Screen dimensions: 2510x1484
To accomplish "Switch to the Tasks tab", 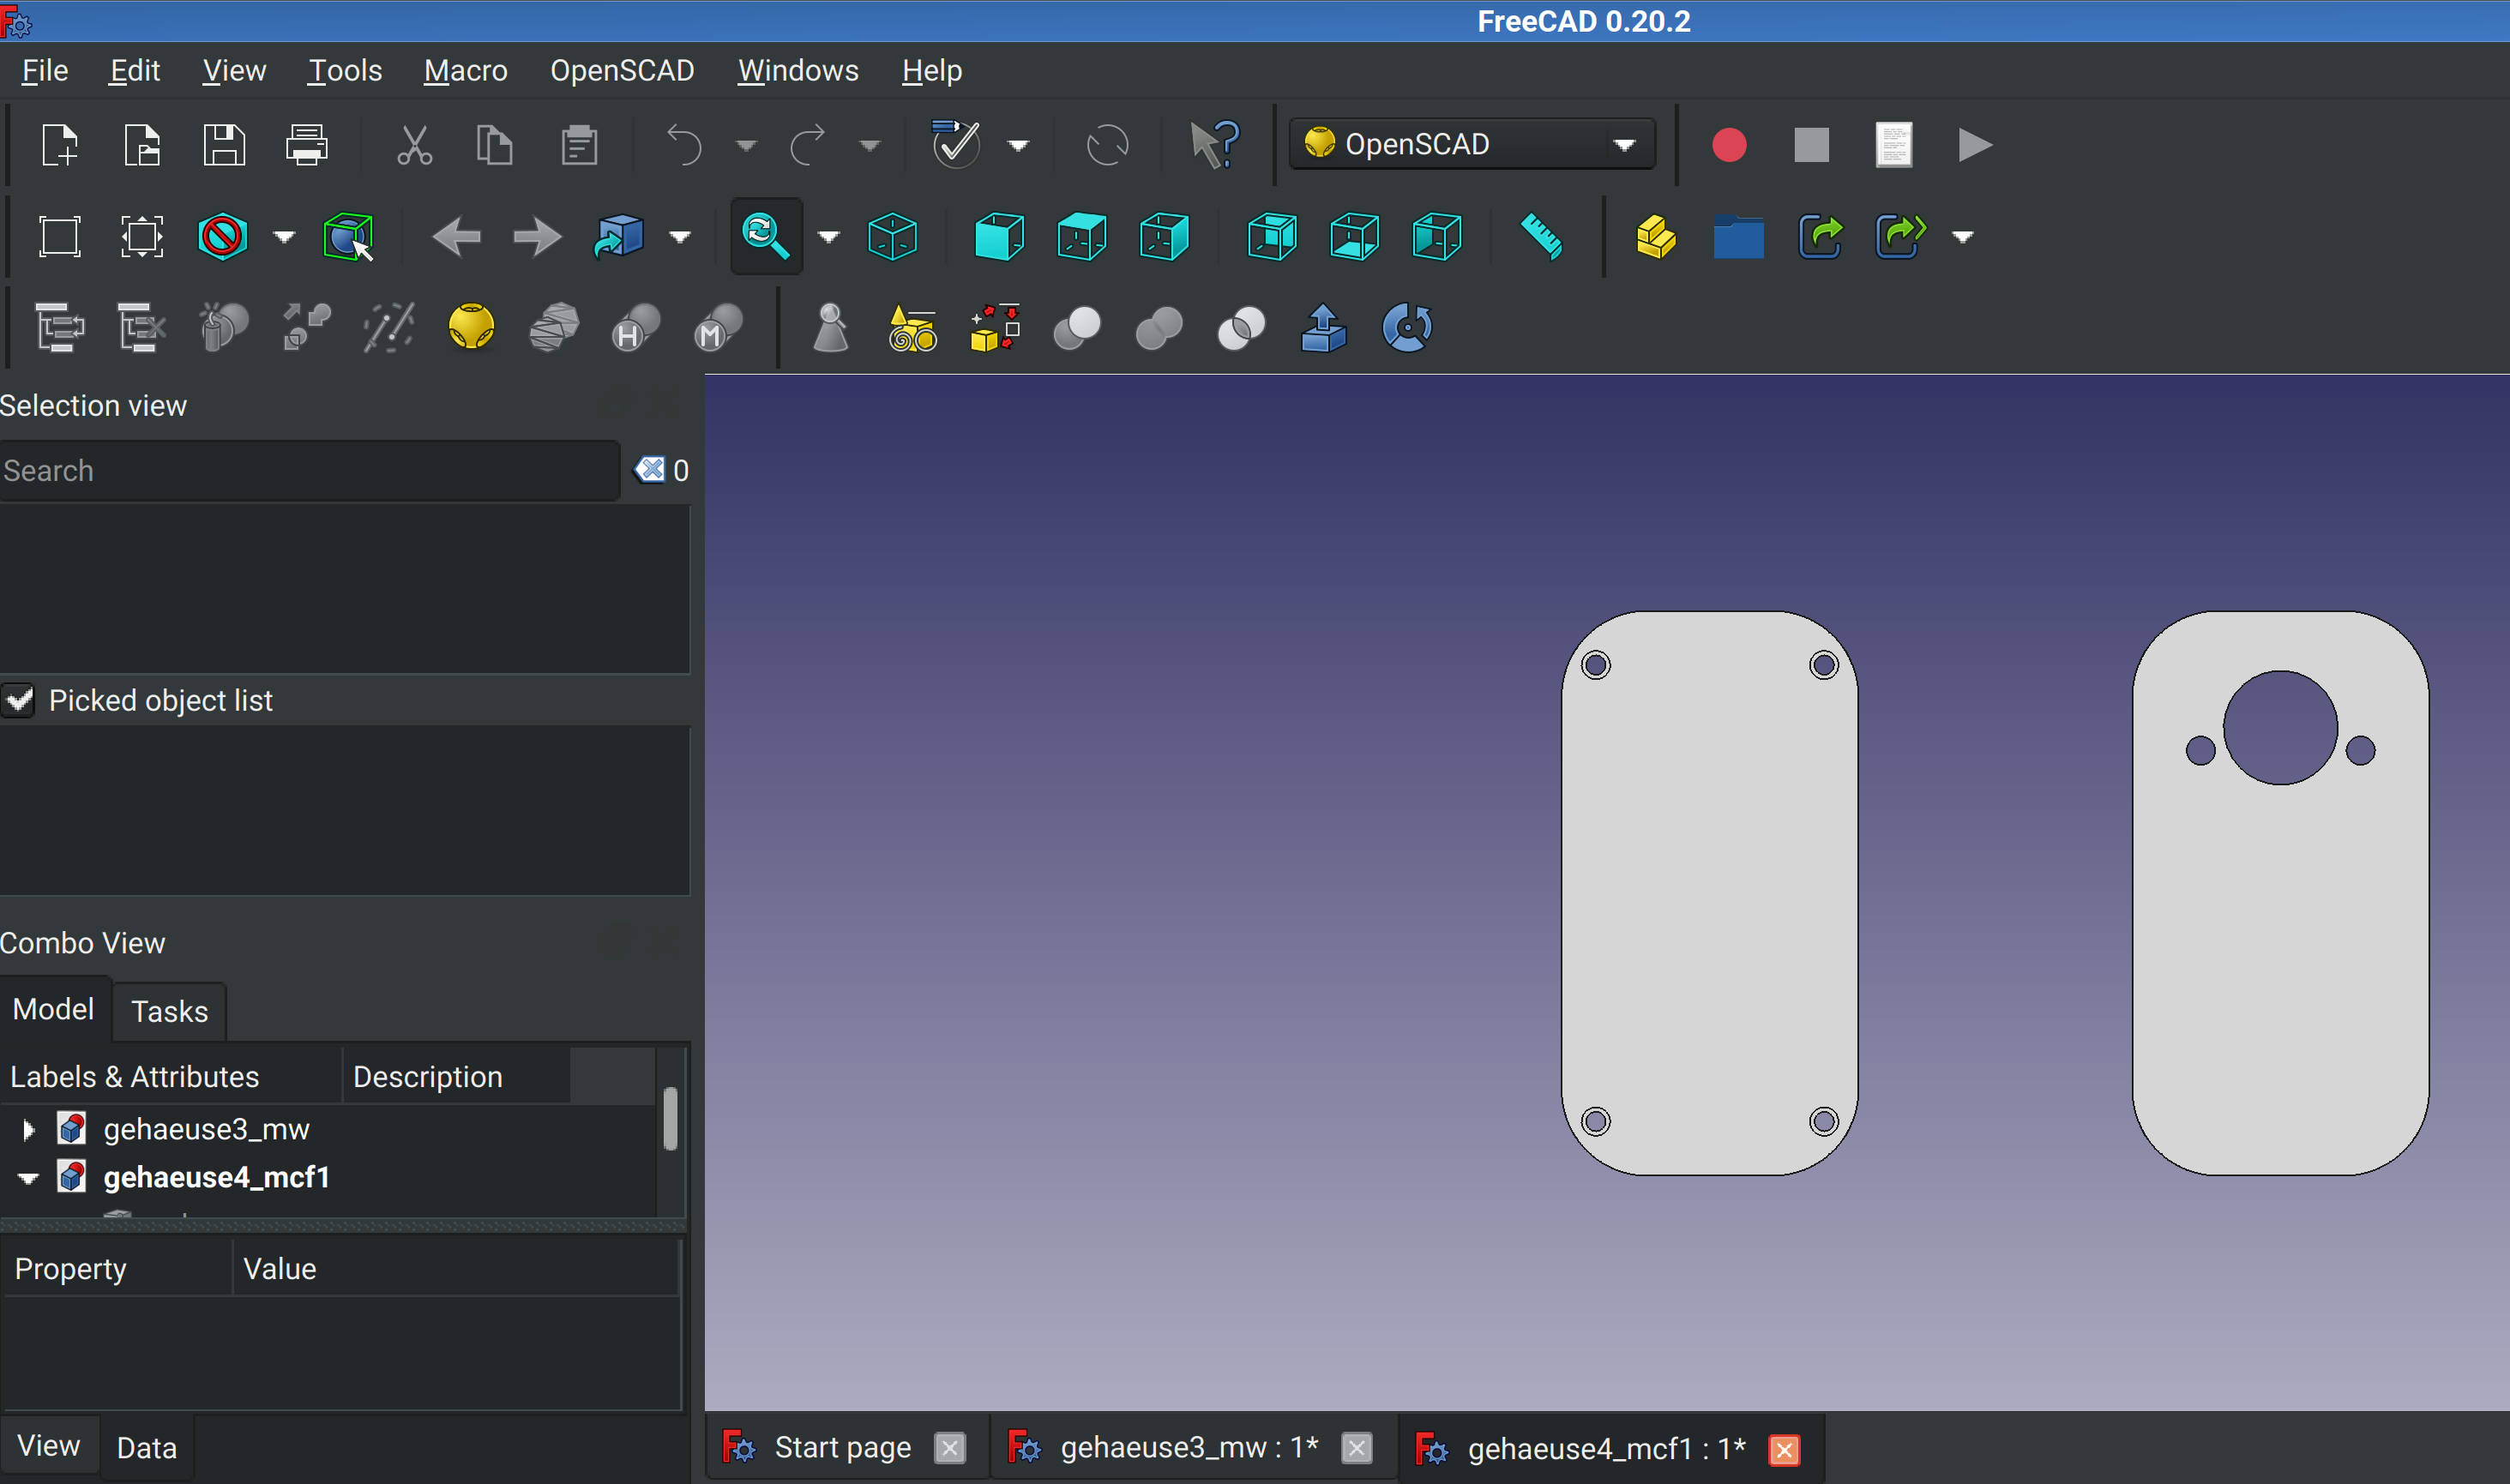I will 169,1011.
